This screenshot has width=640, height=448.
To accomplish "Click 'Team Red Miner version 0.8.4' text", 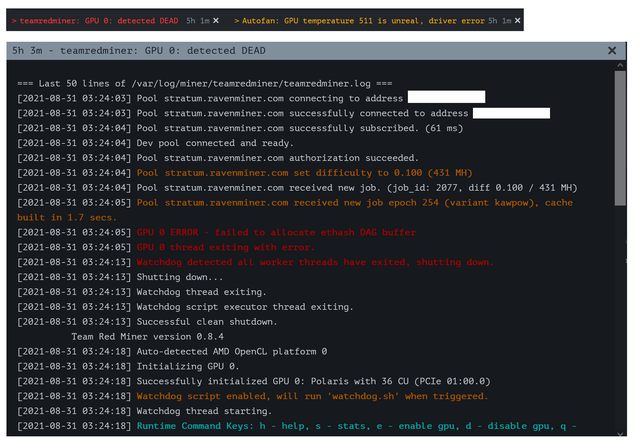I will [x=147, y=337].
